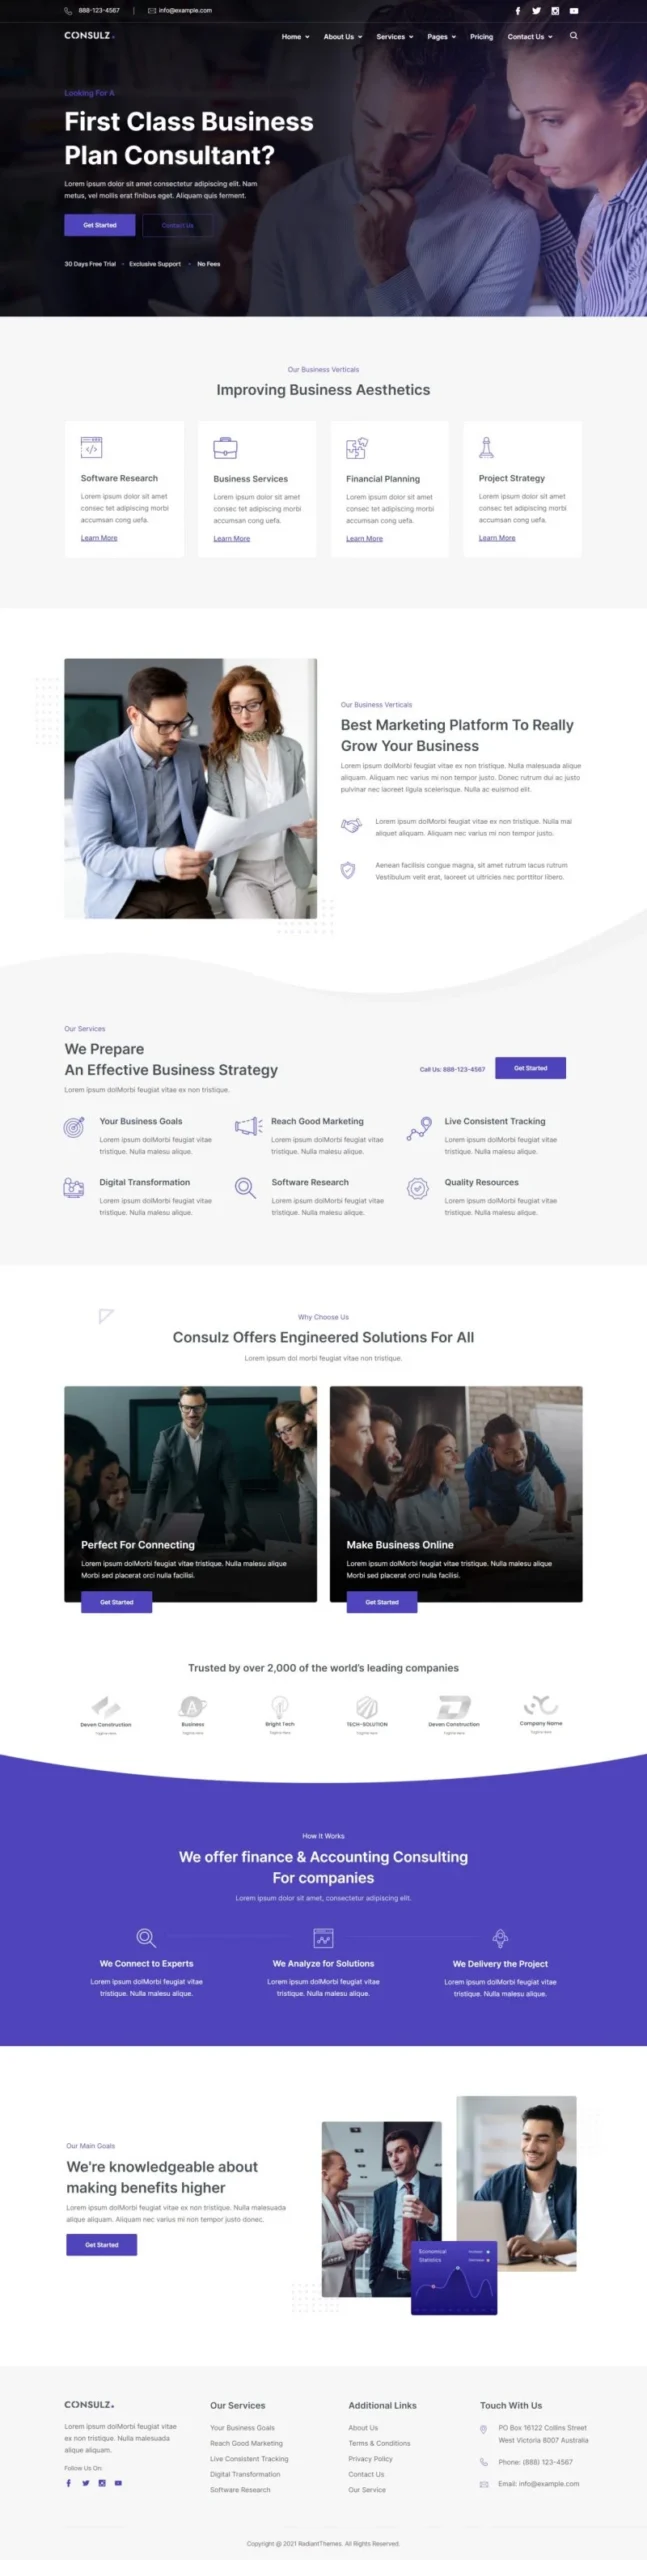The height and width of the screenshot is (2560, 647).
Task: Expand the Home dropdown menu
Action: point(295,37)
